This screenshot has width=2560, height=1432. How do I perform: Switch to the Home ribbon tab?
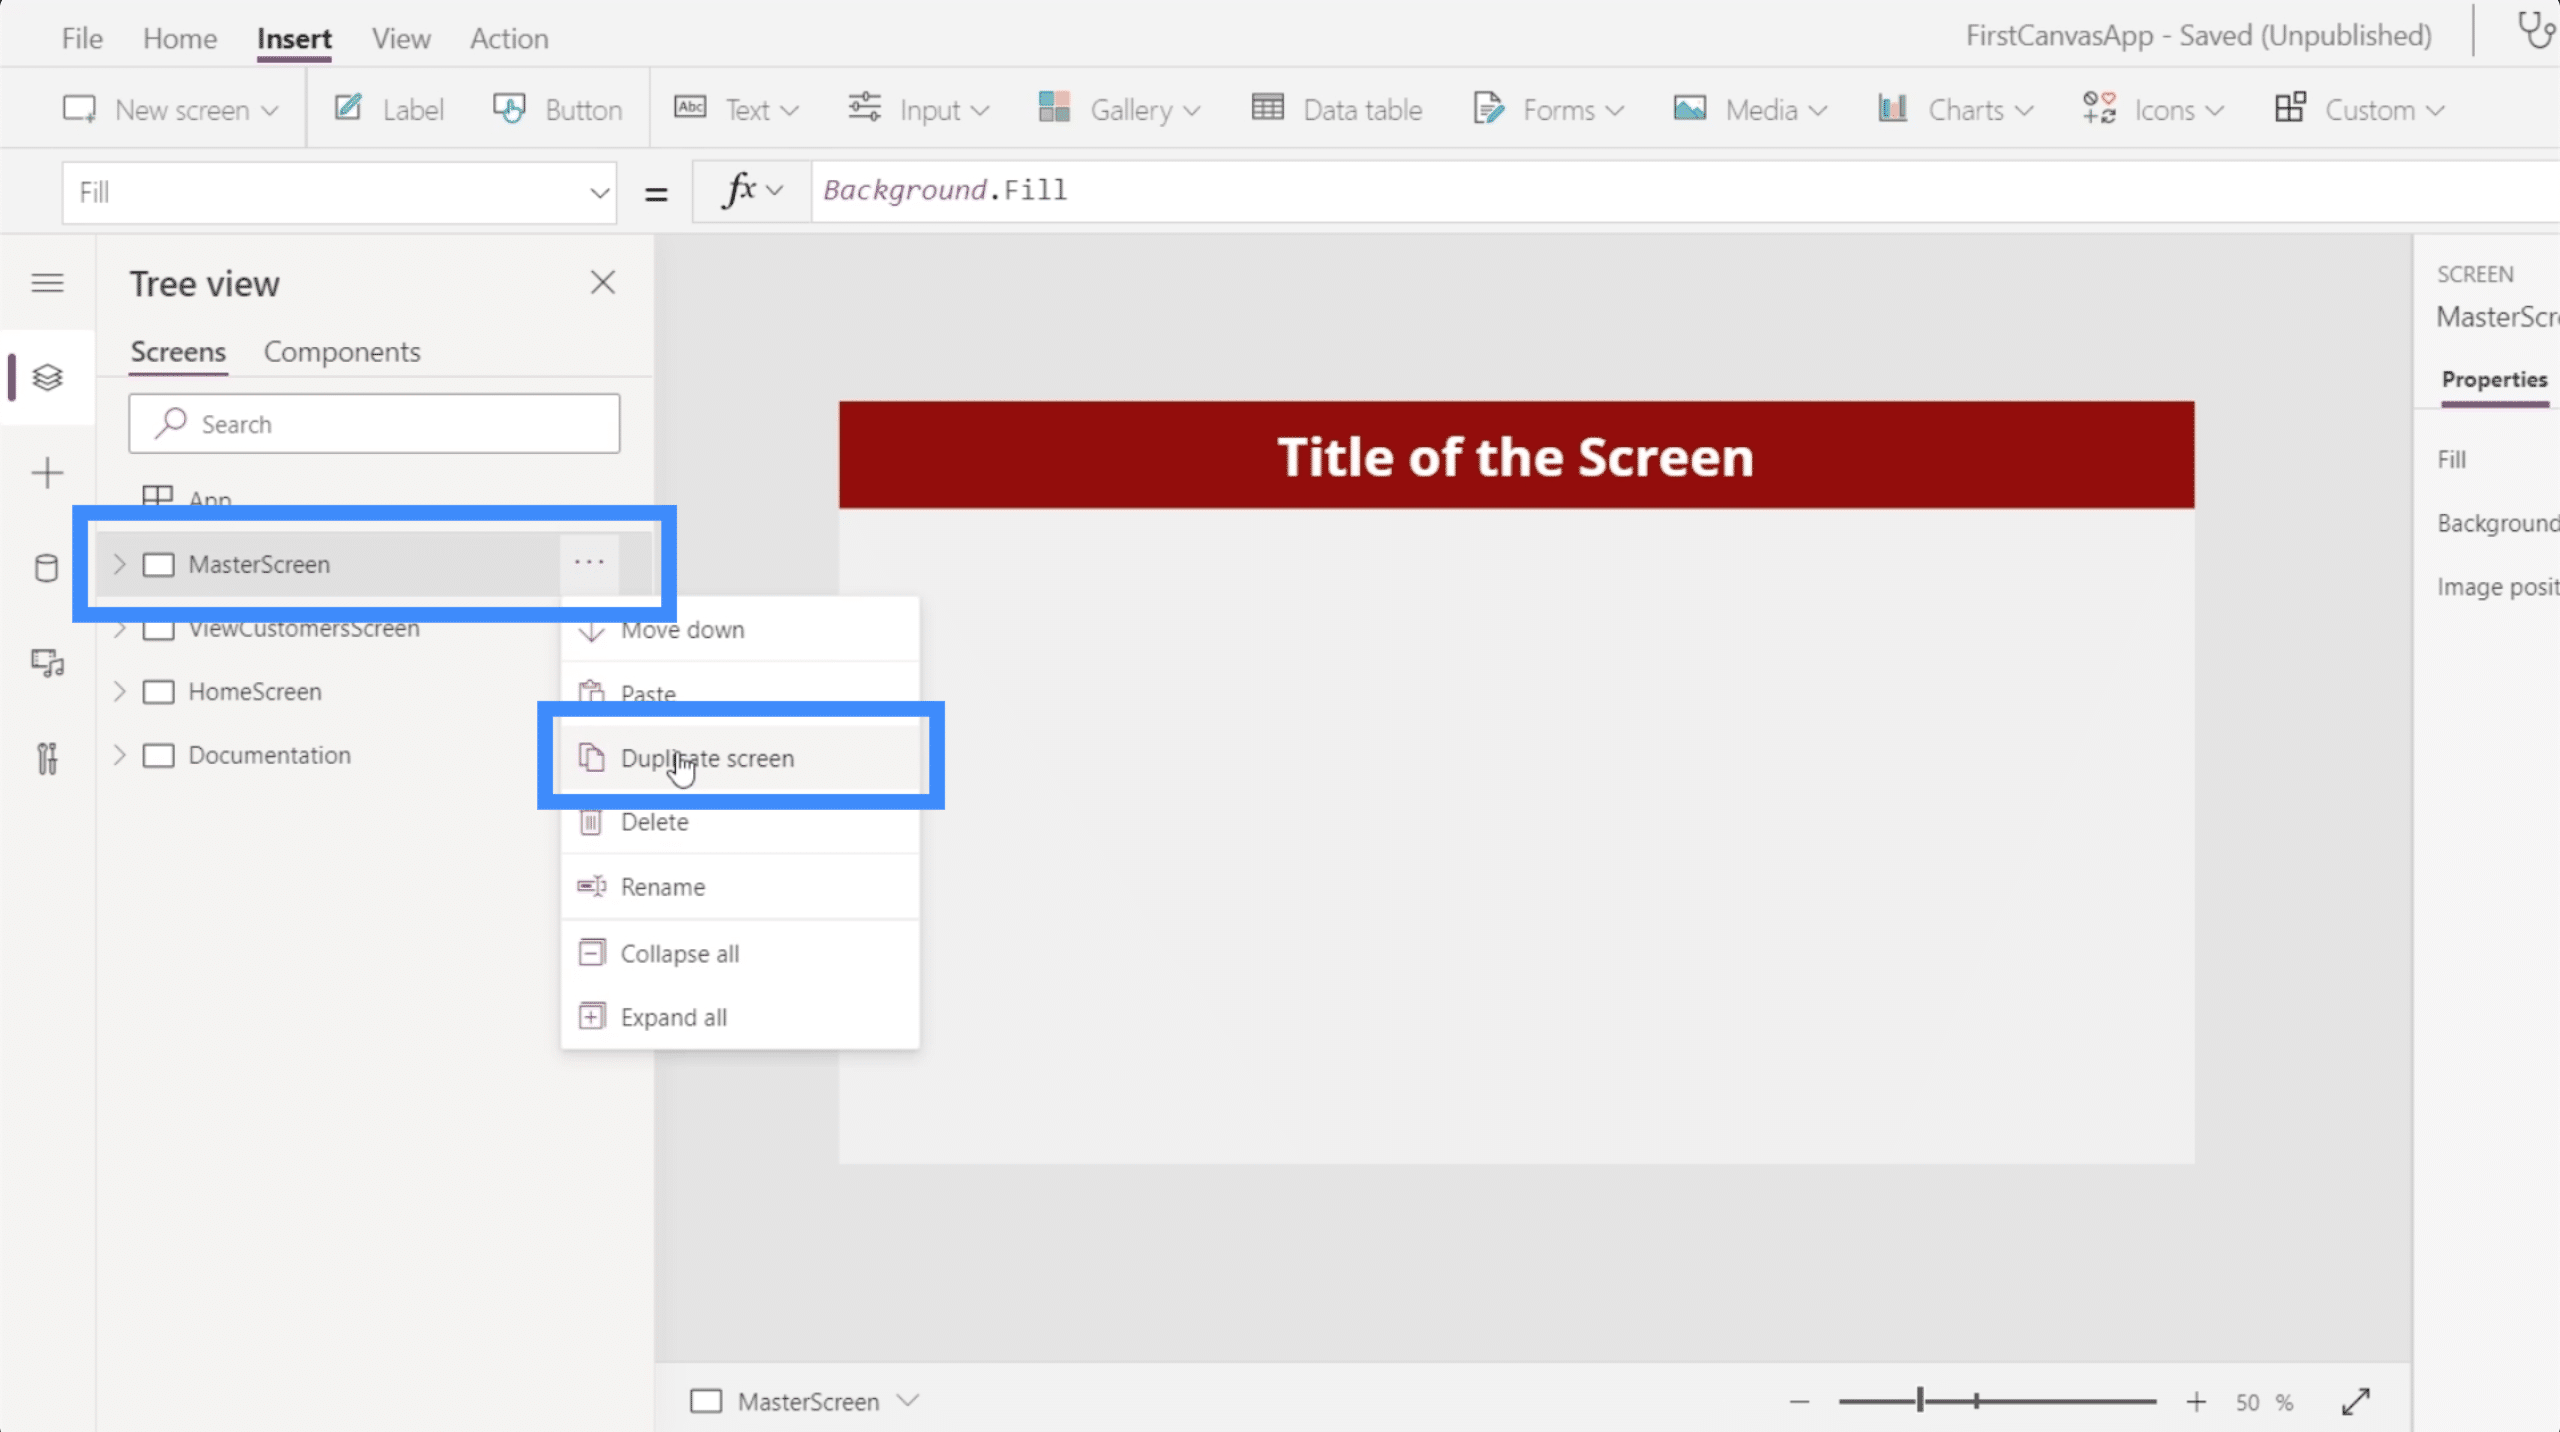click(180, 38)
